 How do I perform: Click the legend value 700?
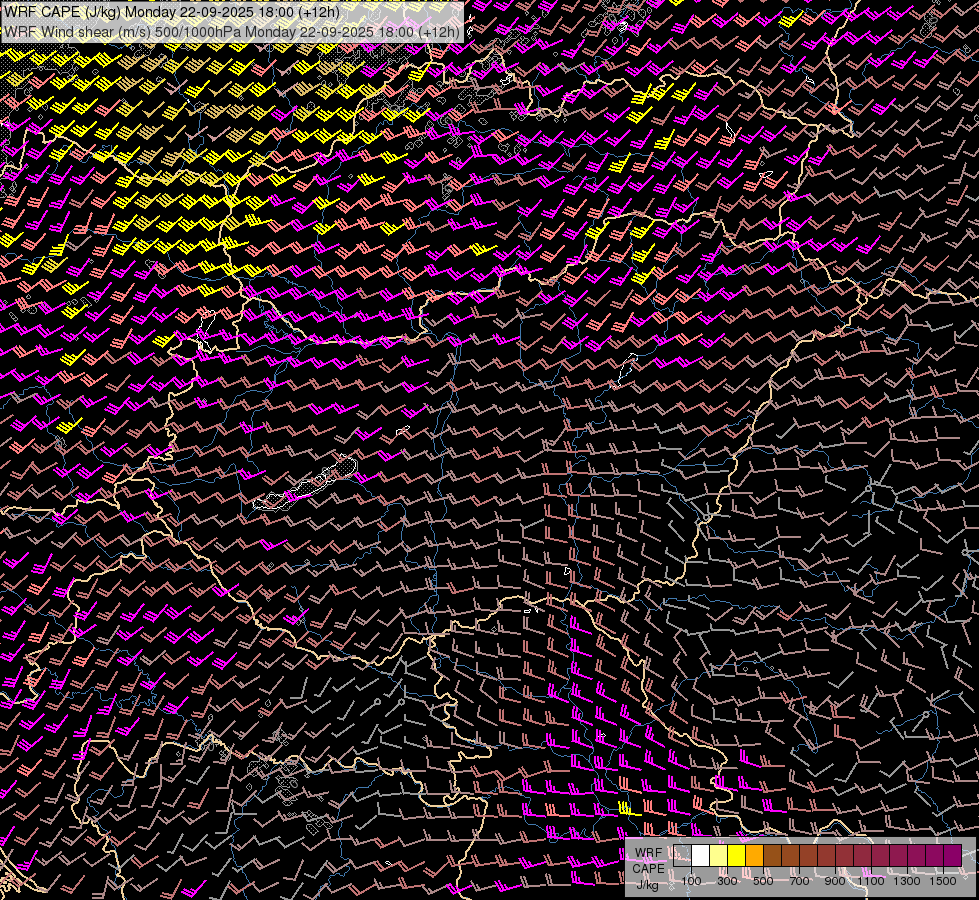(799, 881)
